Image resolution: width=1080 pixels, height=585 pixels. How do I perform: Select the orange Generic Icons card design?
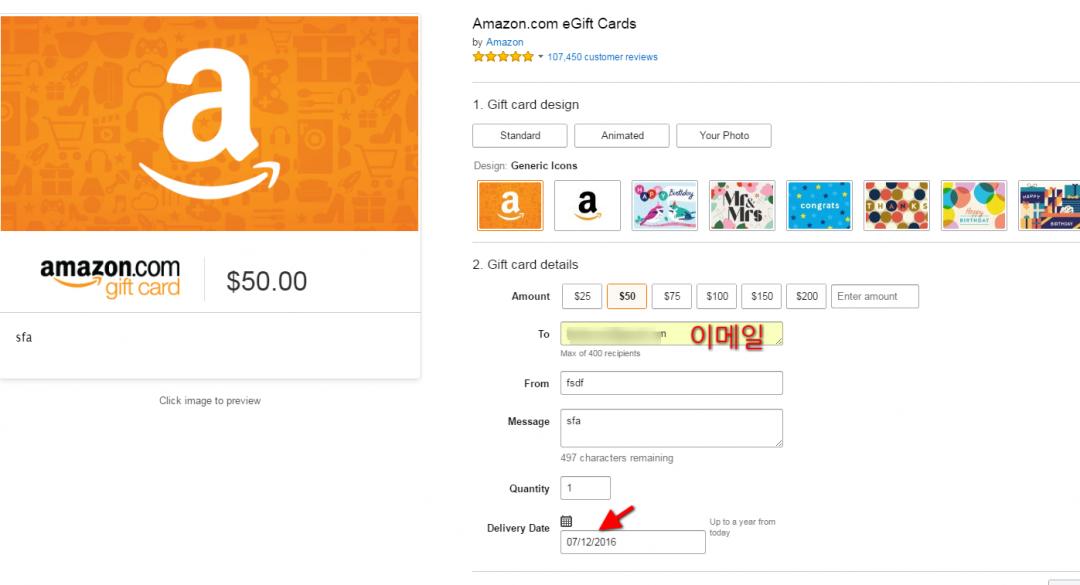510,205
